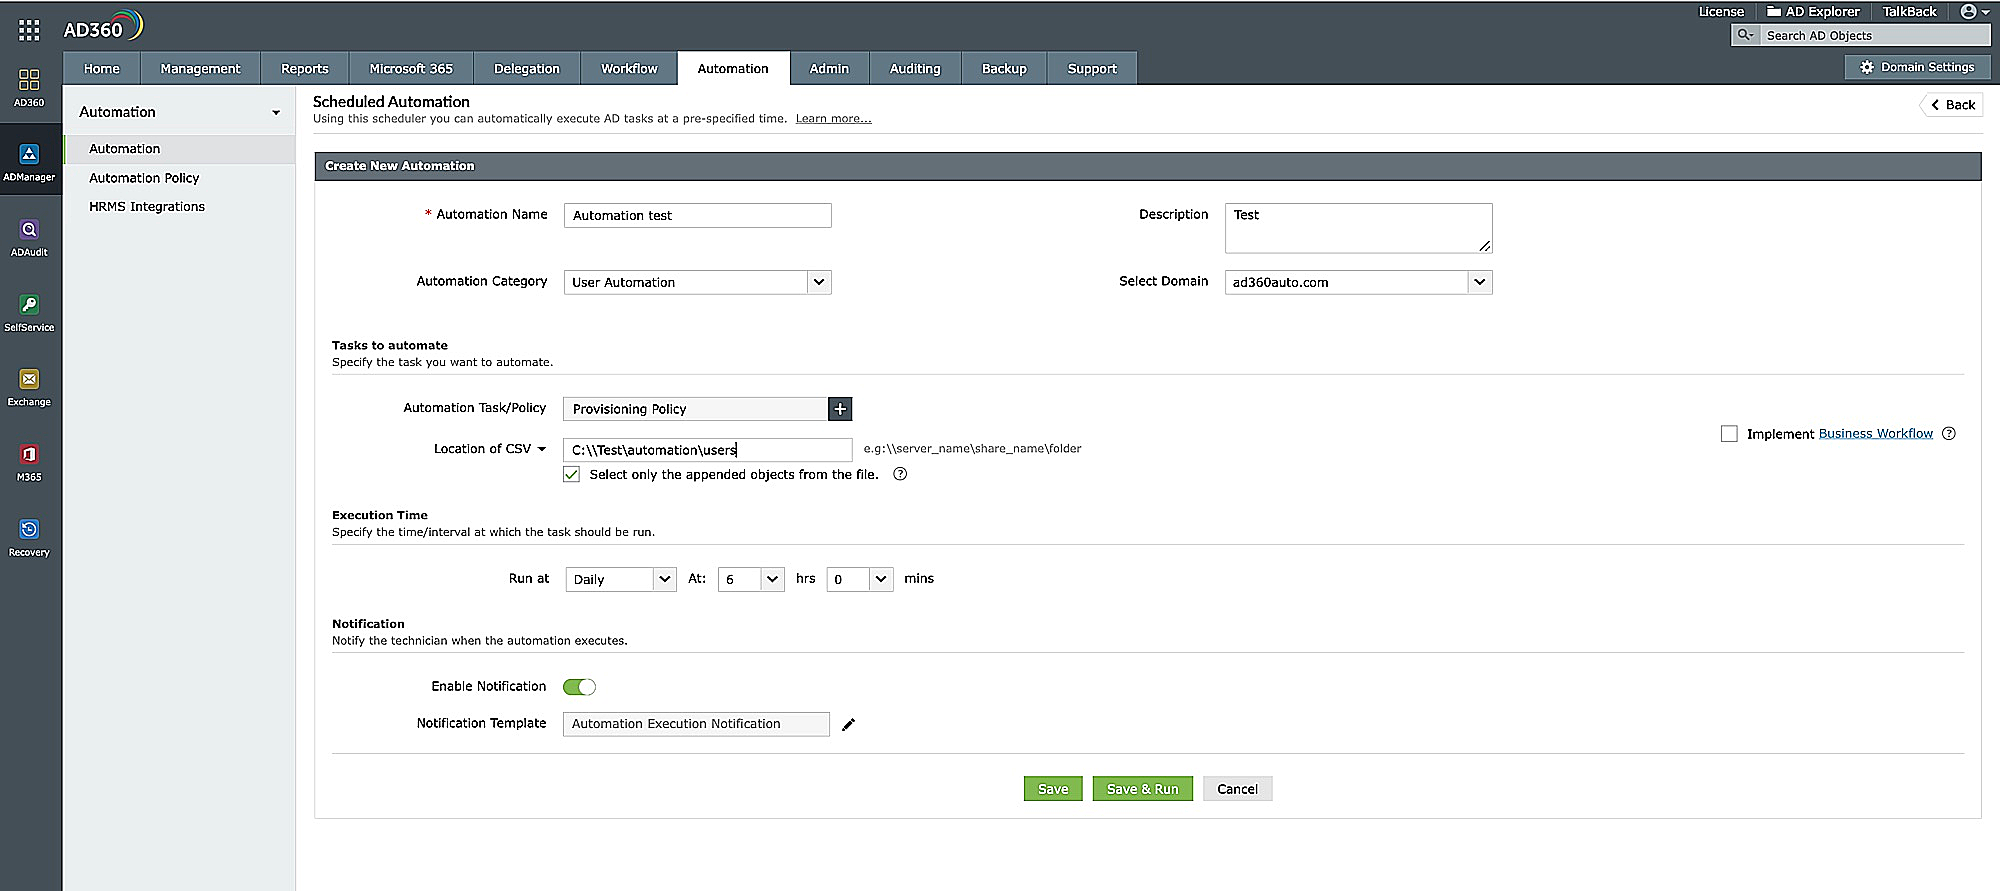2000x891 pixels.
Task: Open the Learn more link
Action: [833, 119]
